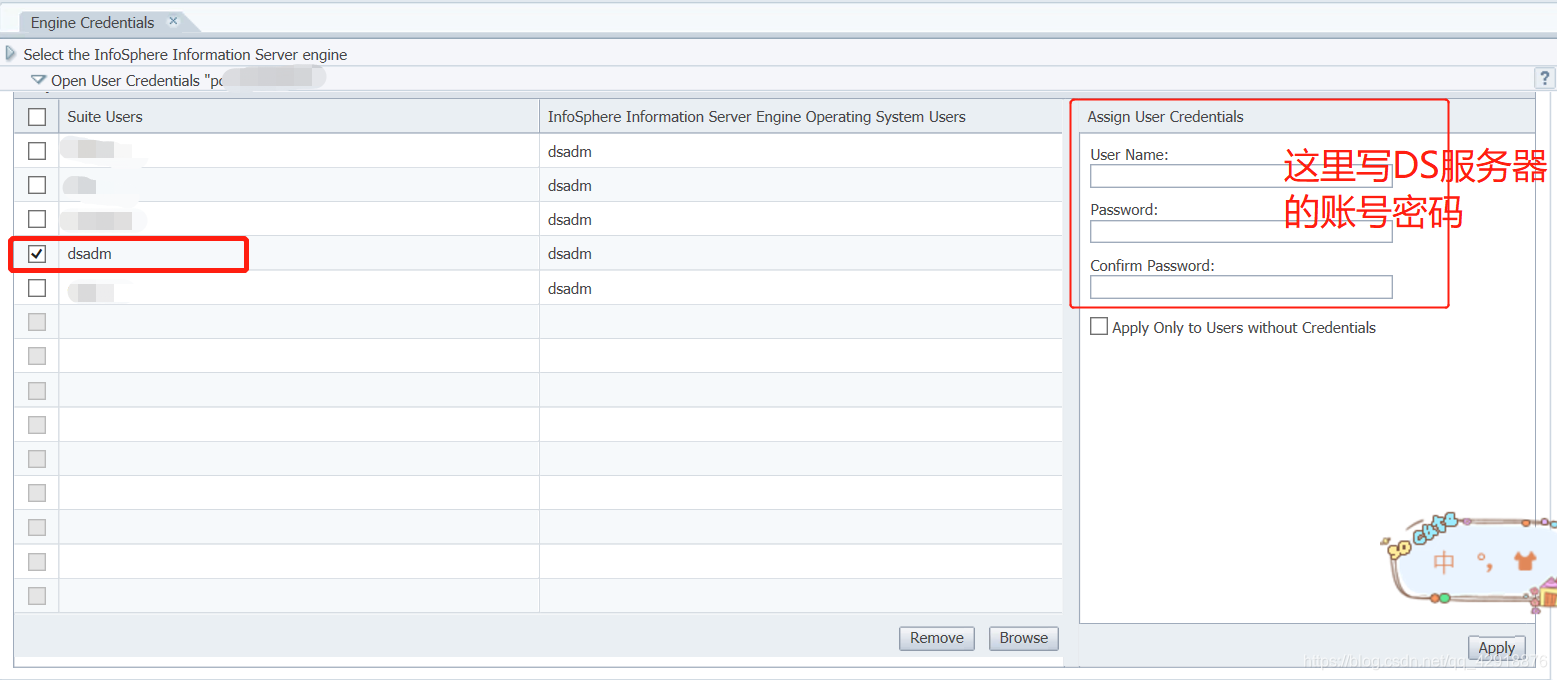This screenshot has width=1557, height=680.
Task: Click the Assign User Credentials heading
Action: click(x=1165, y=117)
